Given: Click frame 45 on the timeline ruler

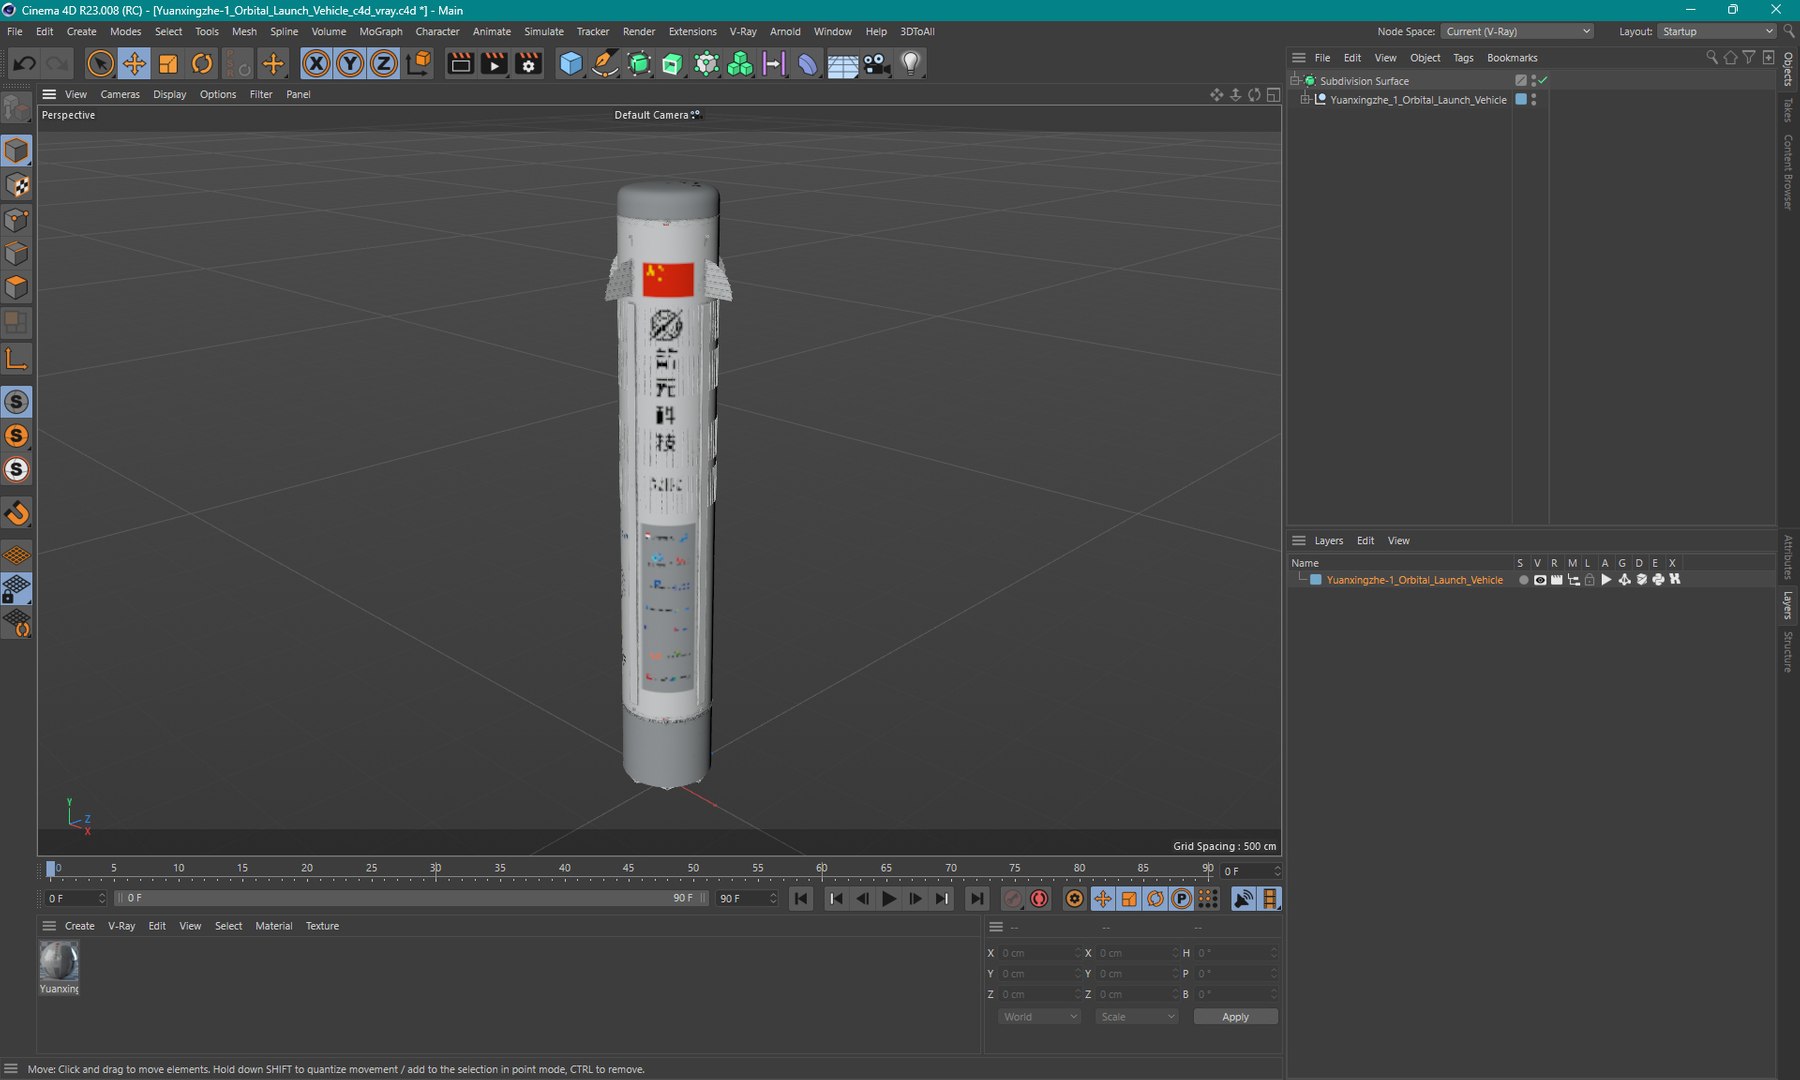Looking at the screenshot, I should click(629, 869).
